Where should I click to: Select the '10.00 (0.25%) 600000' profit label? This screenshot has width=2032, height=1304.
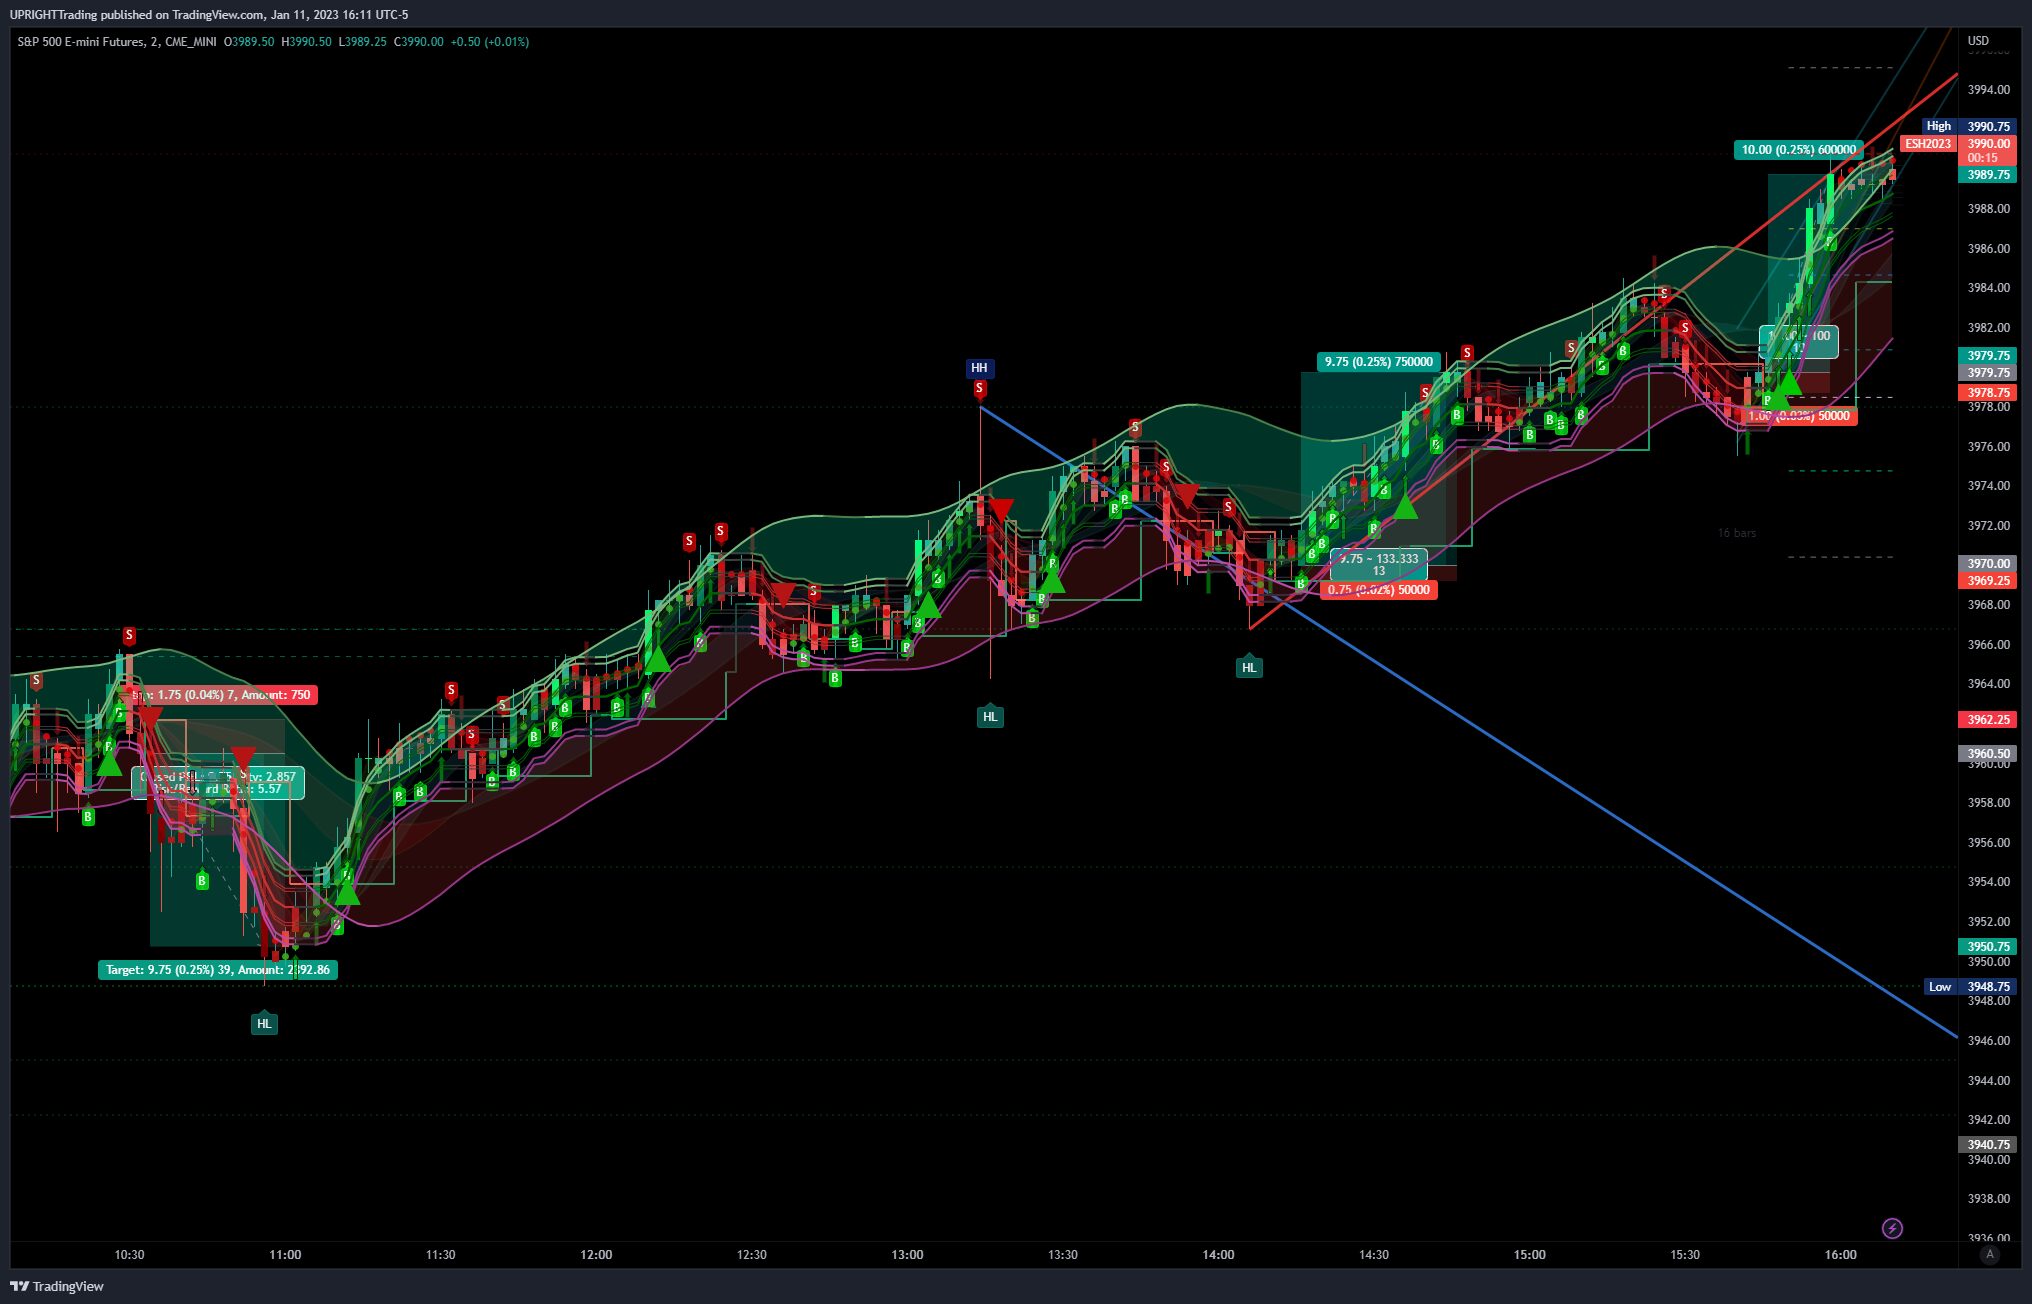click(x=1798, y=150)
